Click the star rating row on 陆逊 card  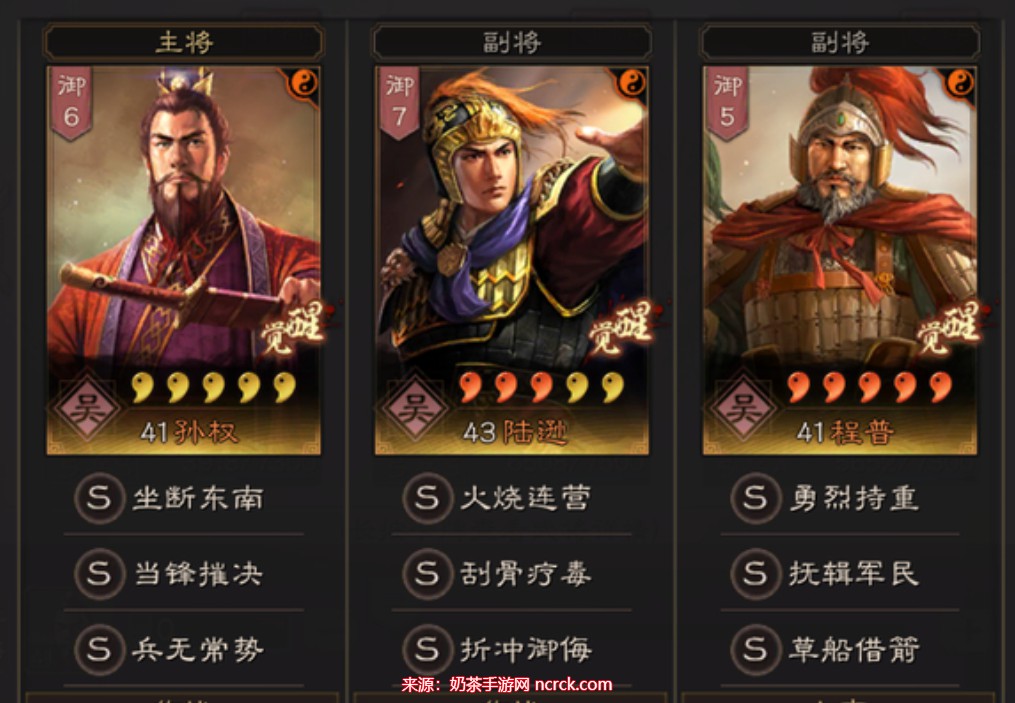[x=542, y=387]
